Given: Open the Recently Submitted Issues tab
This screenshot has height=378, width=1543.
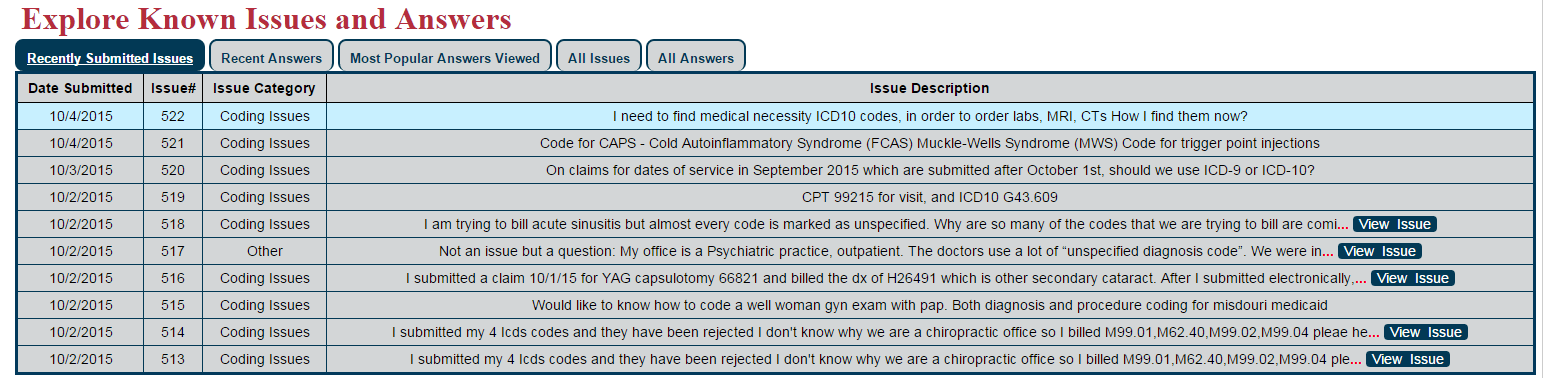Looking at the screenshot, I should click(110, 57).
